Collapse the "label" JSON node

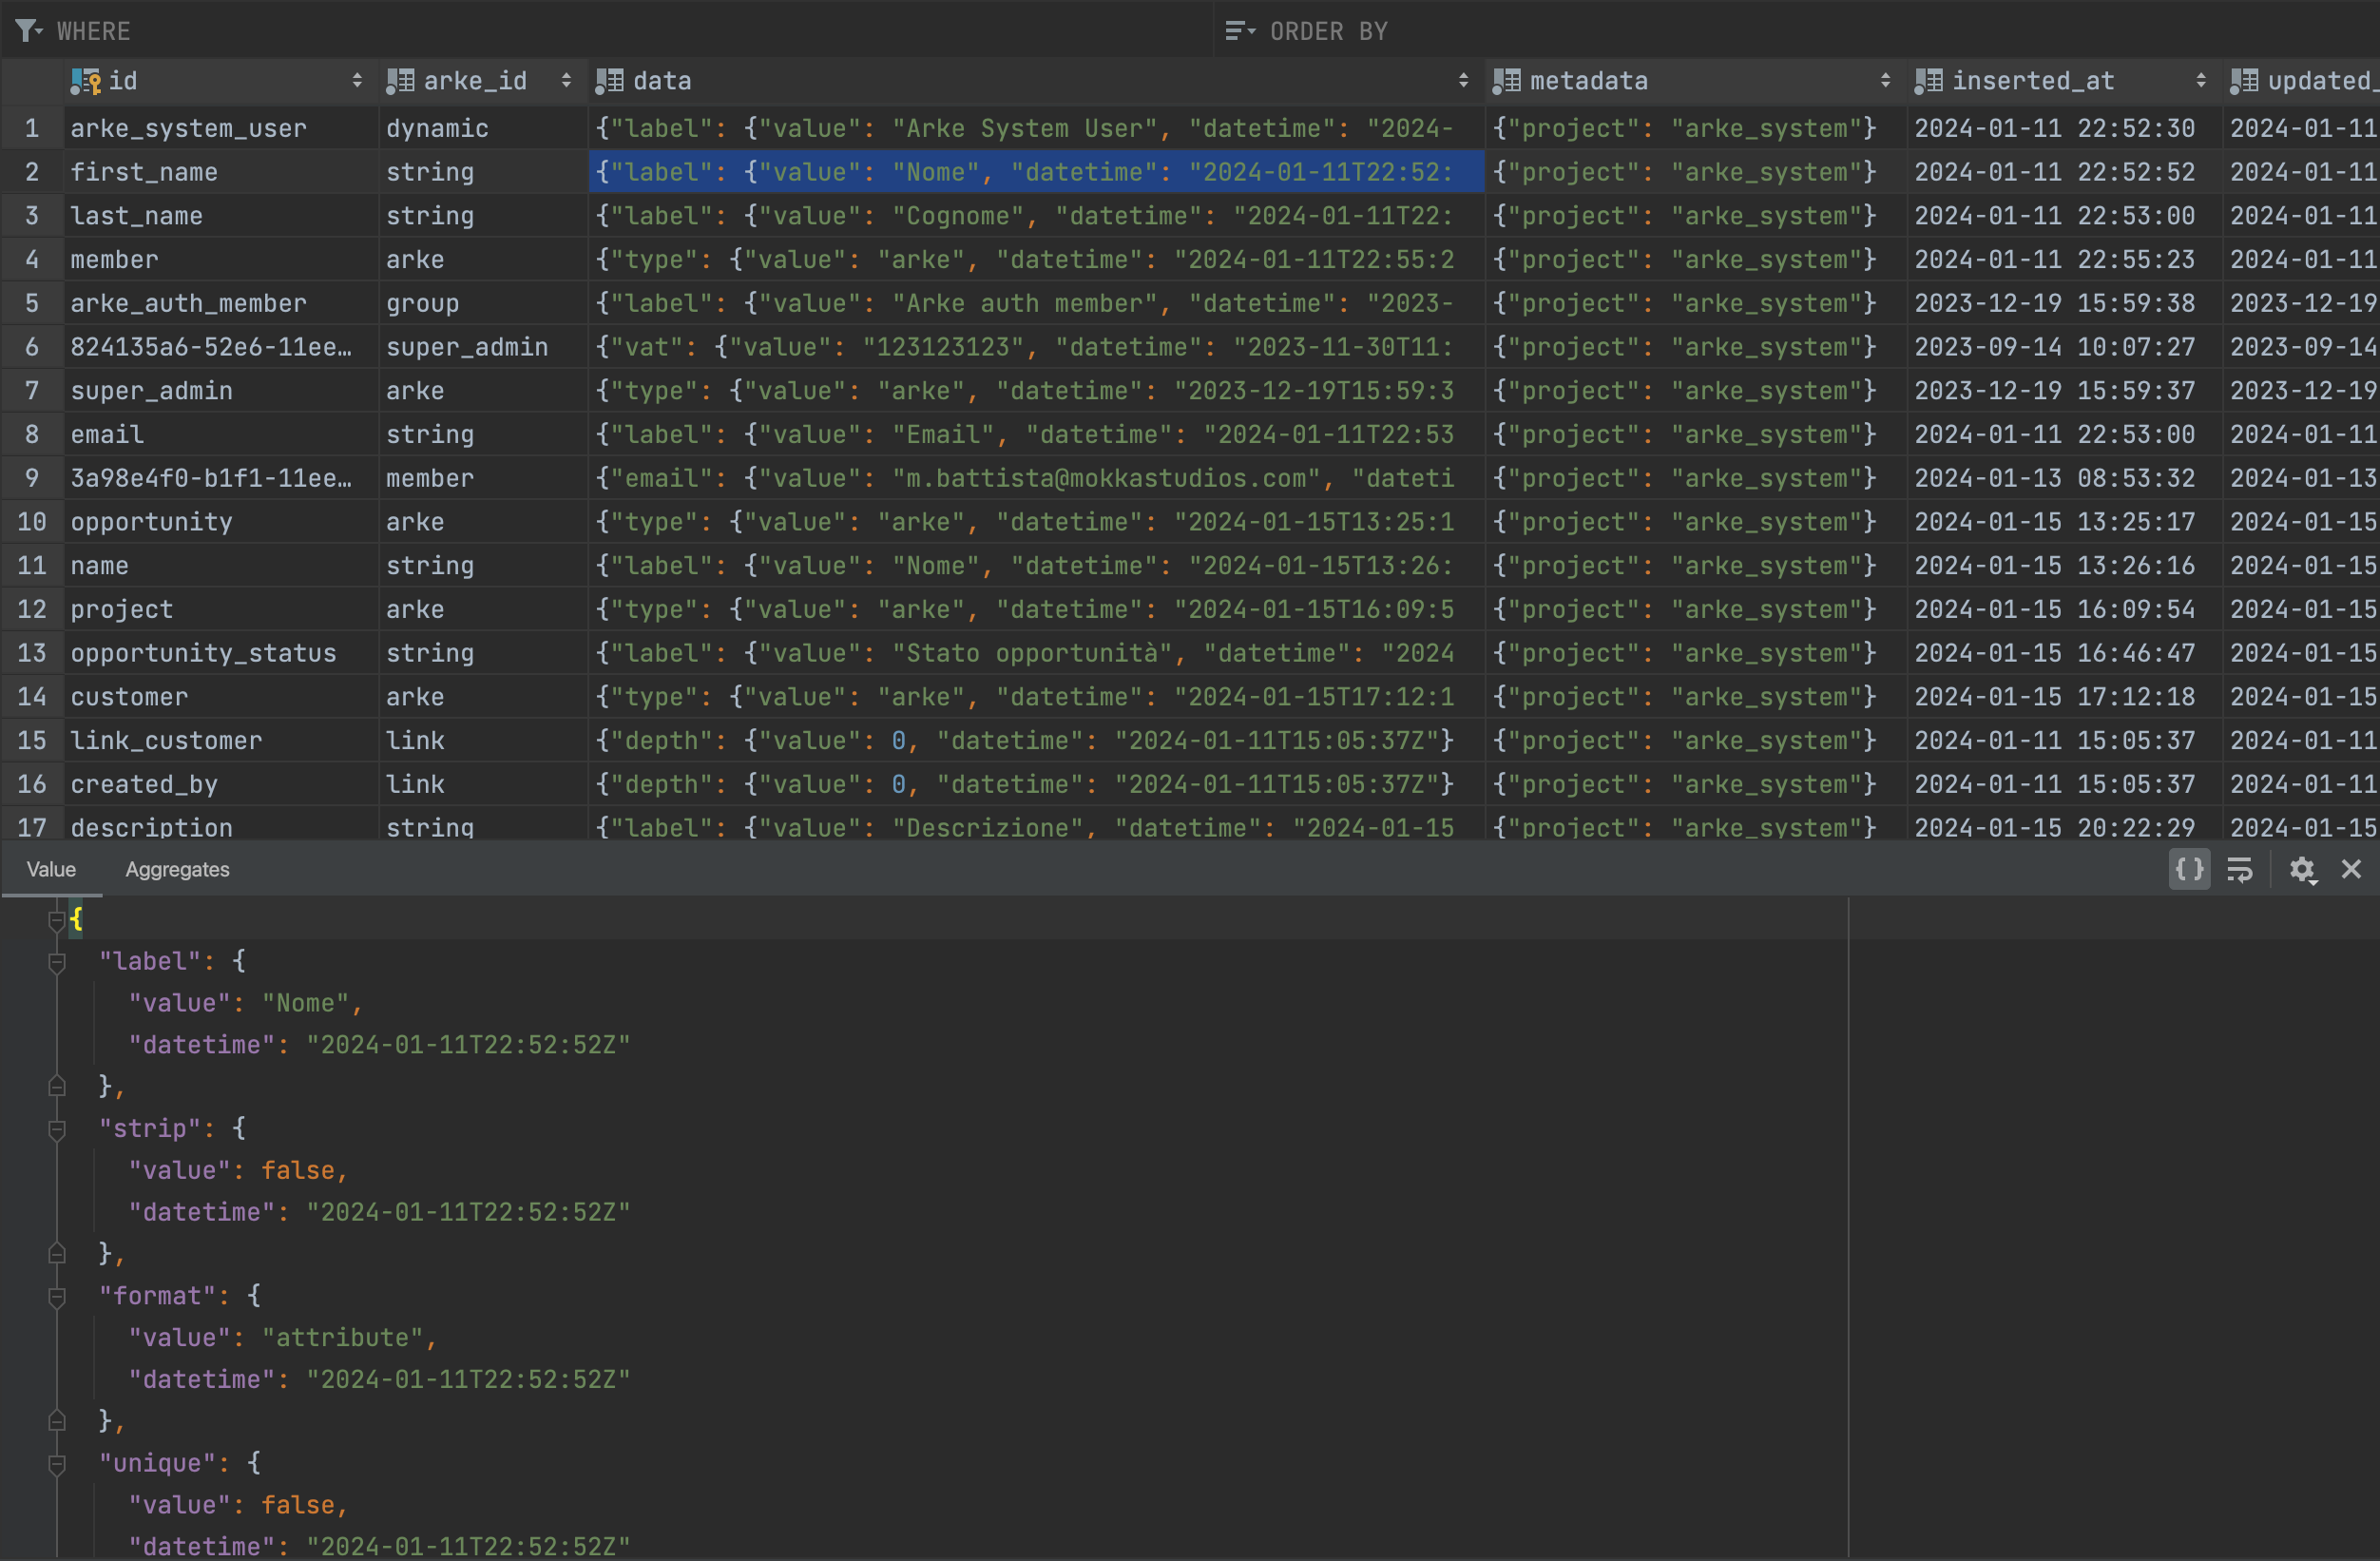point(57,962)
